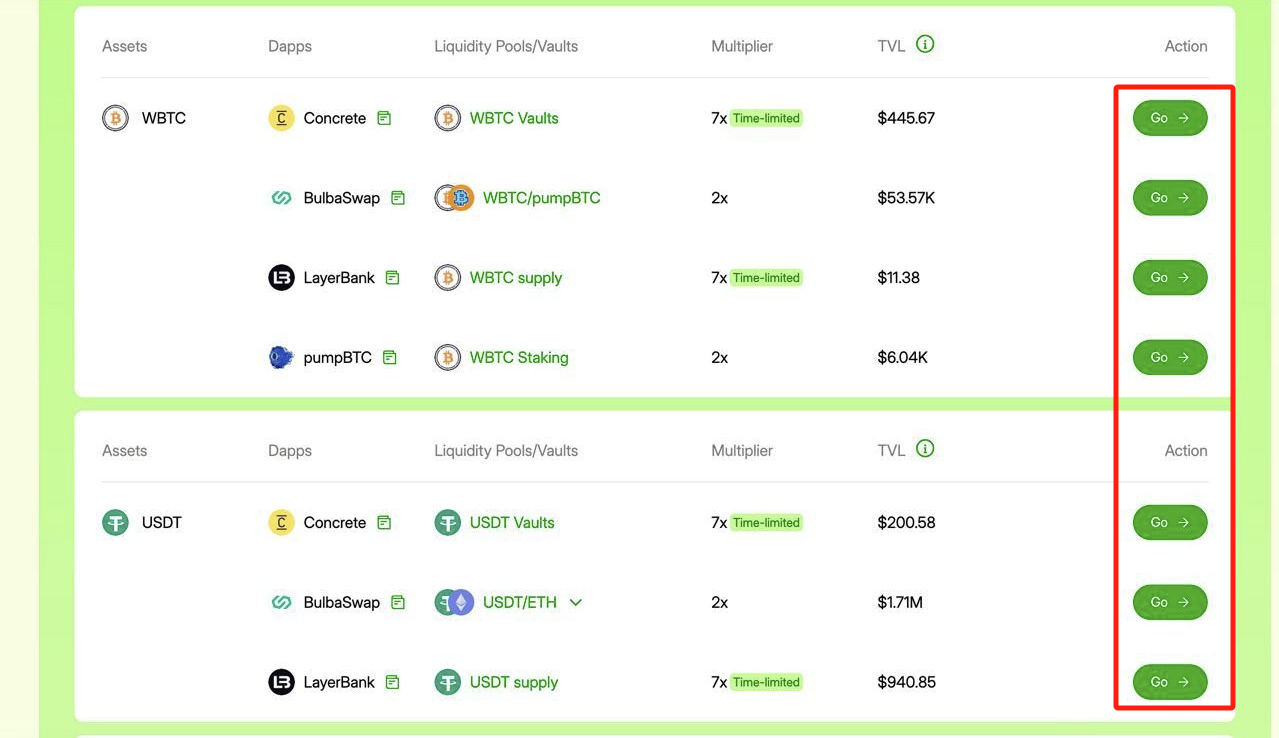
Task: Open the WBTC Staking link
Action: pyautogui.click(x=519, y=357)
